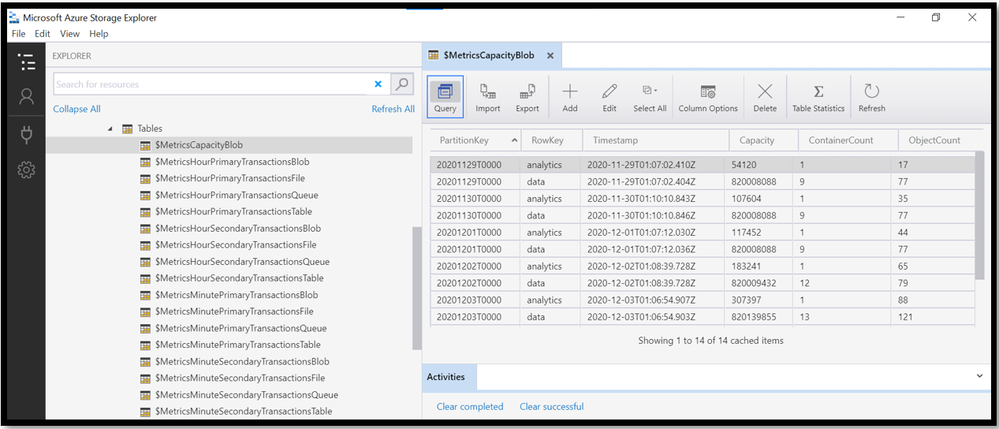The image size is (999, 429).
Task: Click the Query toolbar button
Action: tap(445, 97)
